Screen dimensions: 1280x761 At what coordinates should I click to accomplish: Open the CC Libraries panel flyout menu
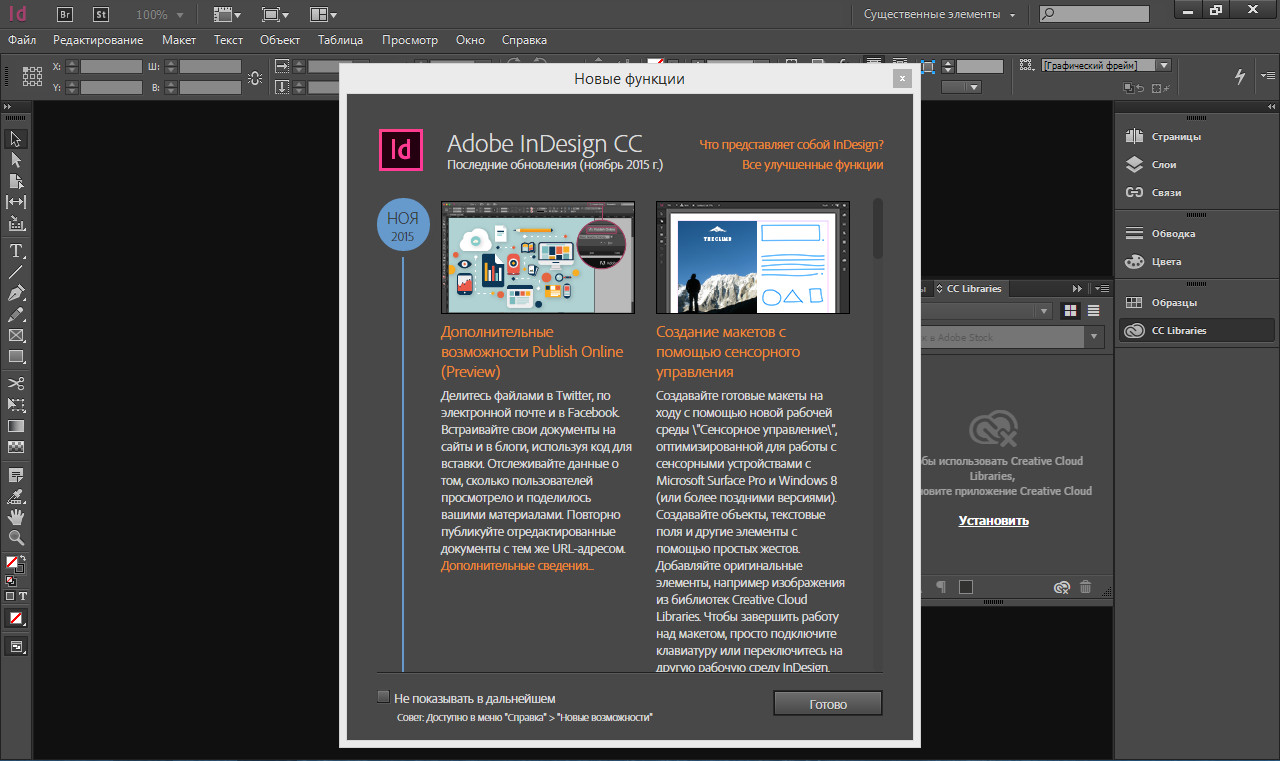click(1101, 288)
